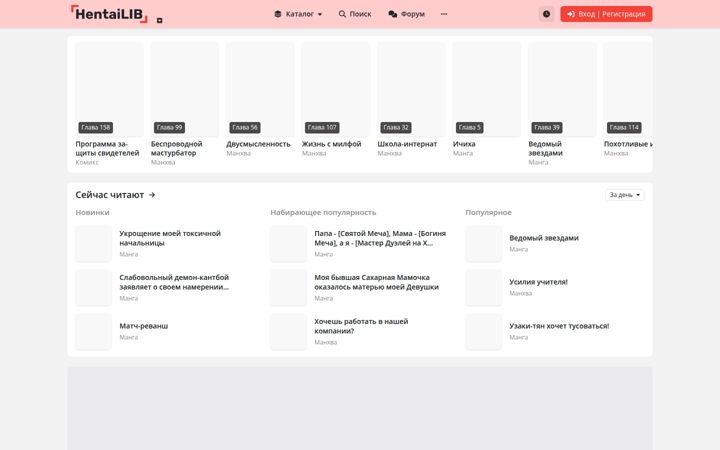720x450 pixels.
Task: Open Жизнь с милфой title link
Action: (x=332, y=144)
